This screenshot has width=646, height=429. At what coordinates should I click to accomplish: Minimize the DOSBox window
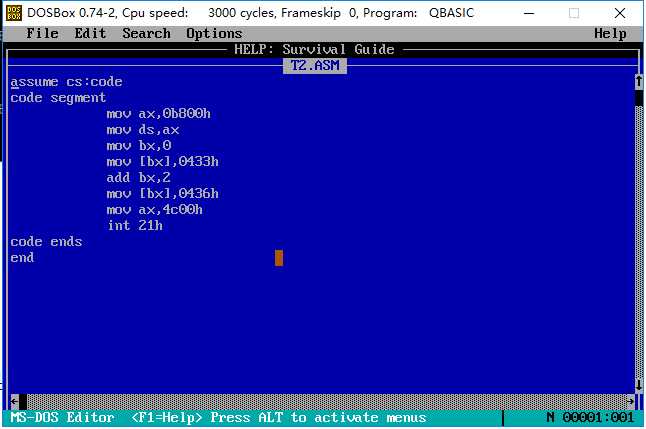[x=529, y=13]
